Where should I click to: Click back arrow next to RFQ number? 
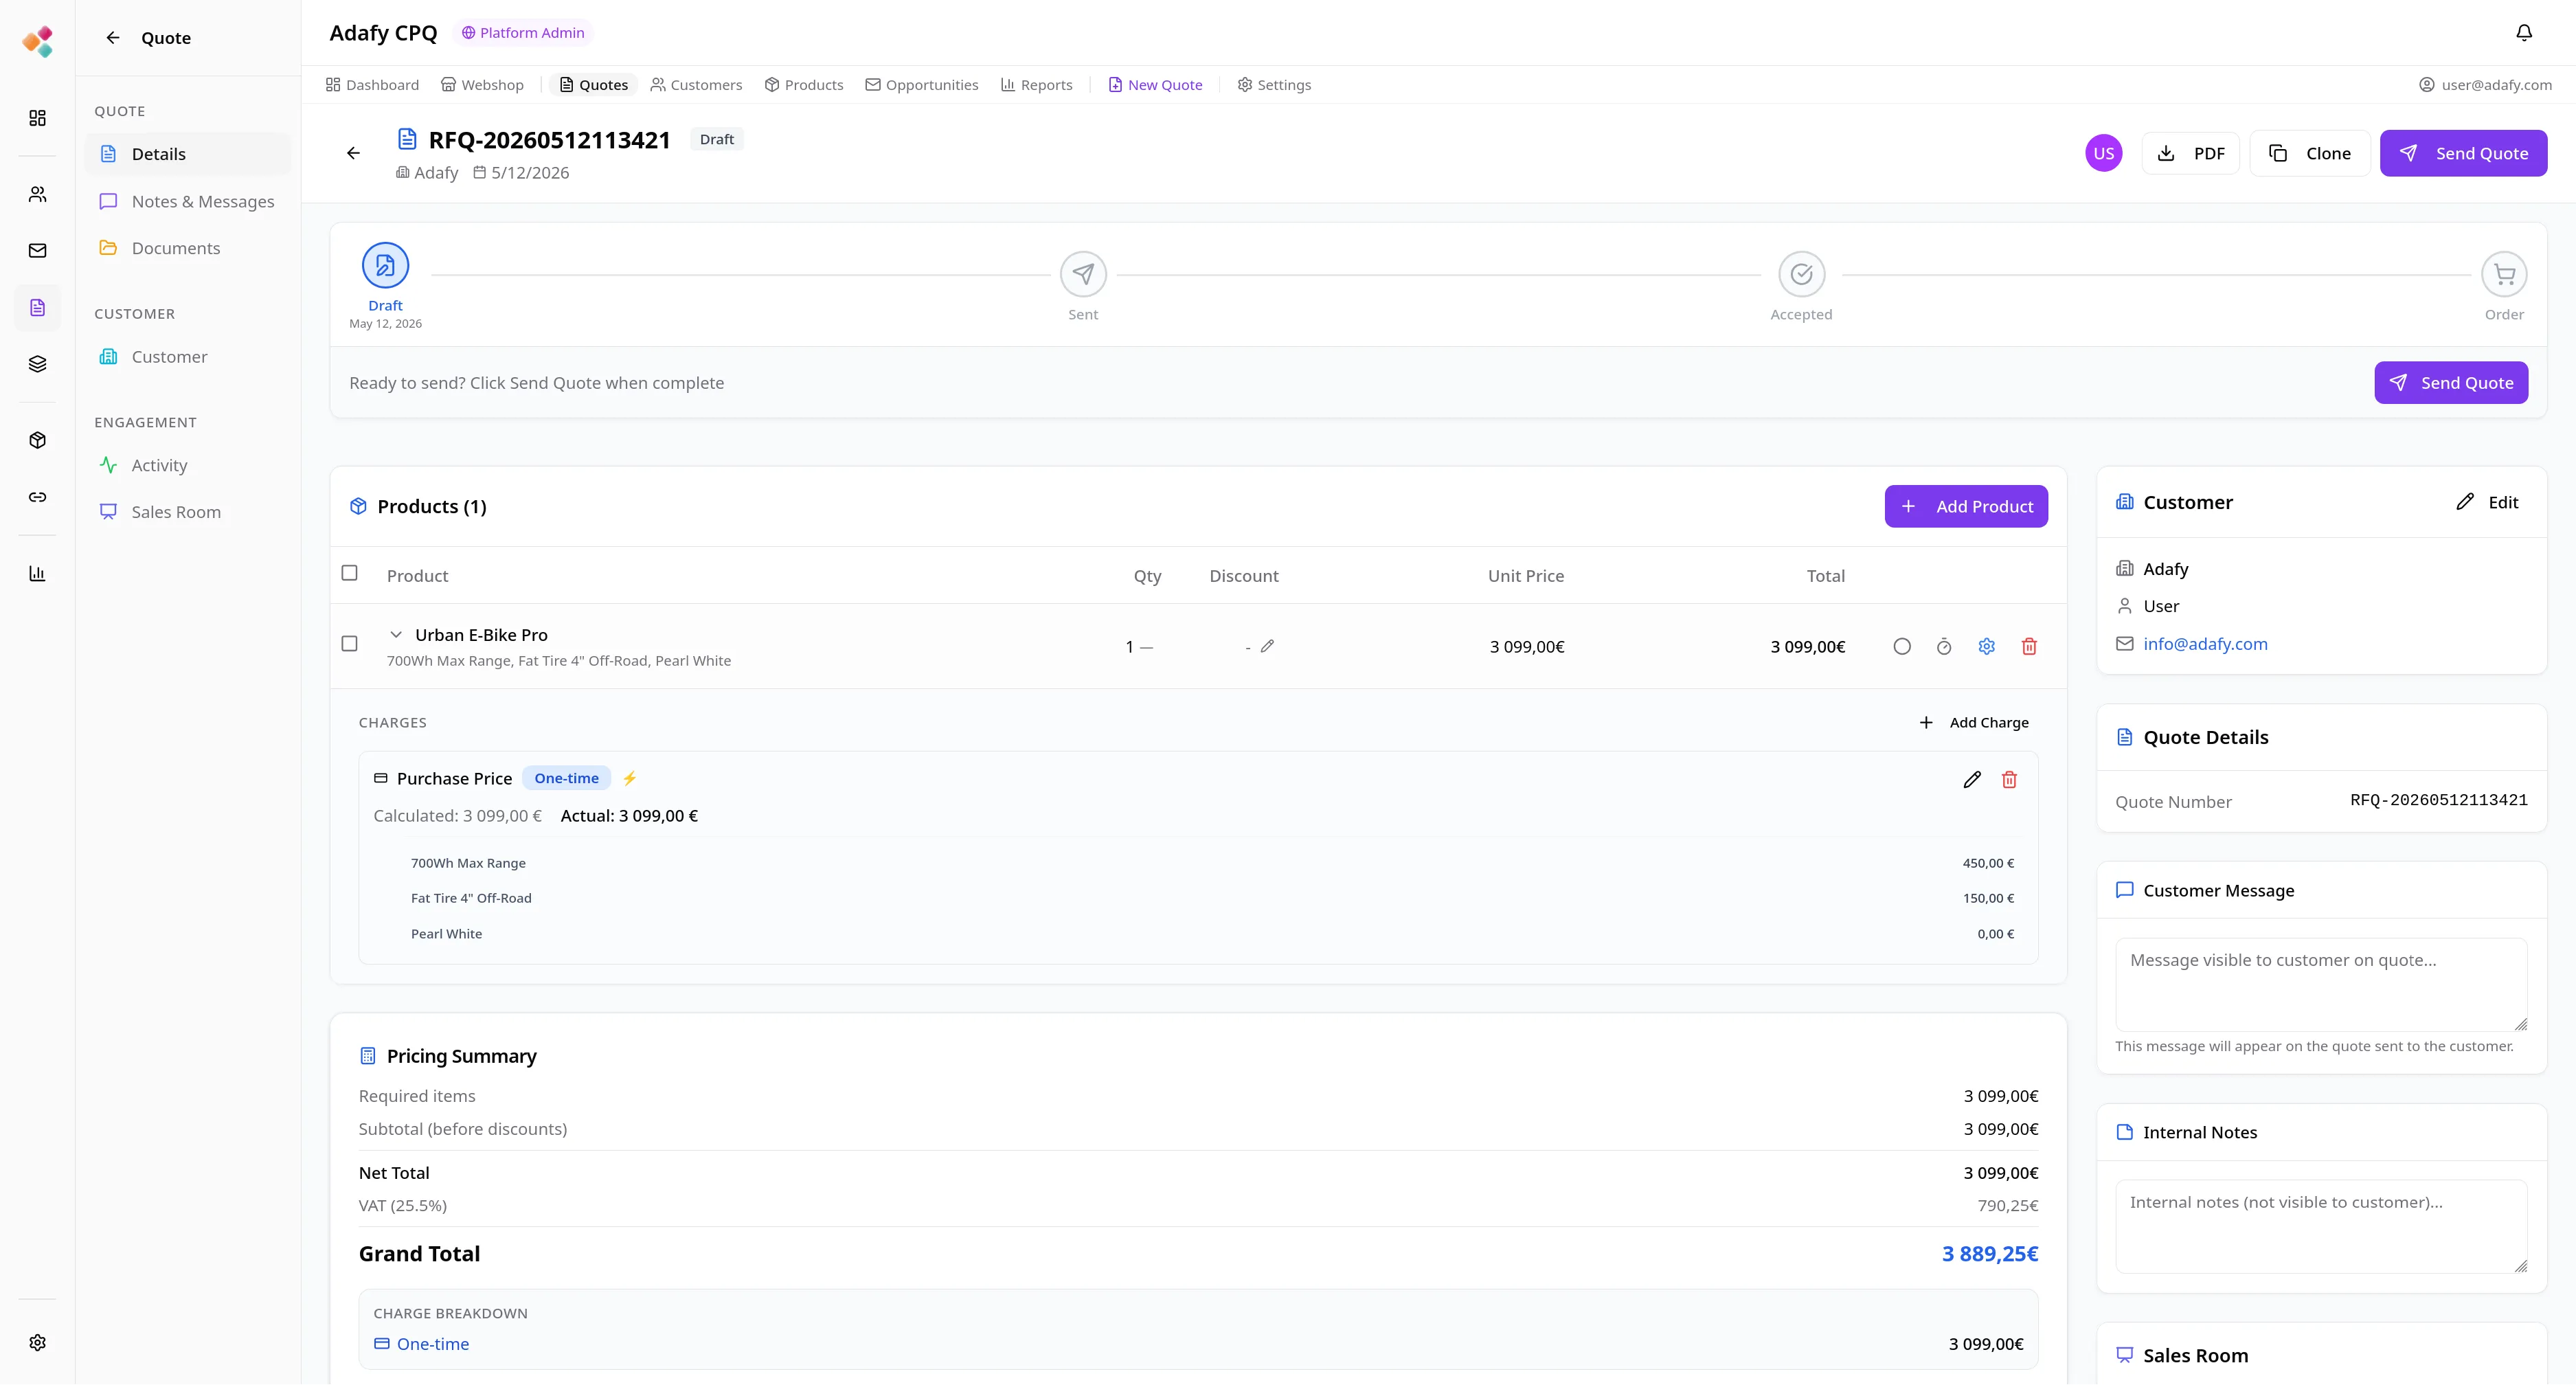tap(353, 153)
